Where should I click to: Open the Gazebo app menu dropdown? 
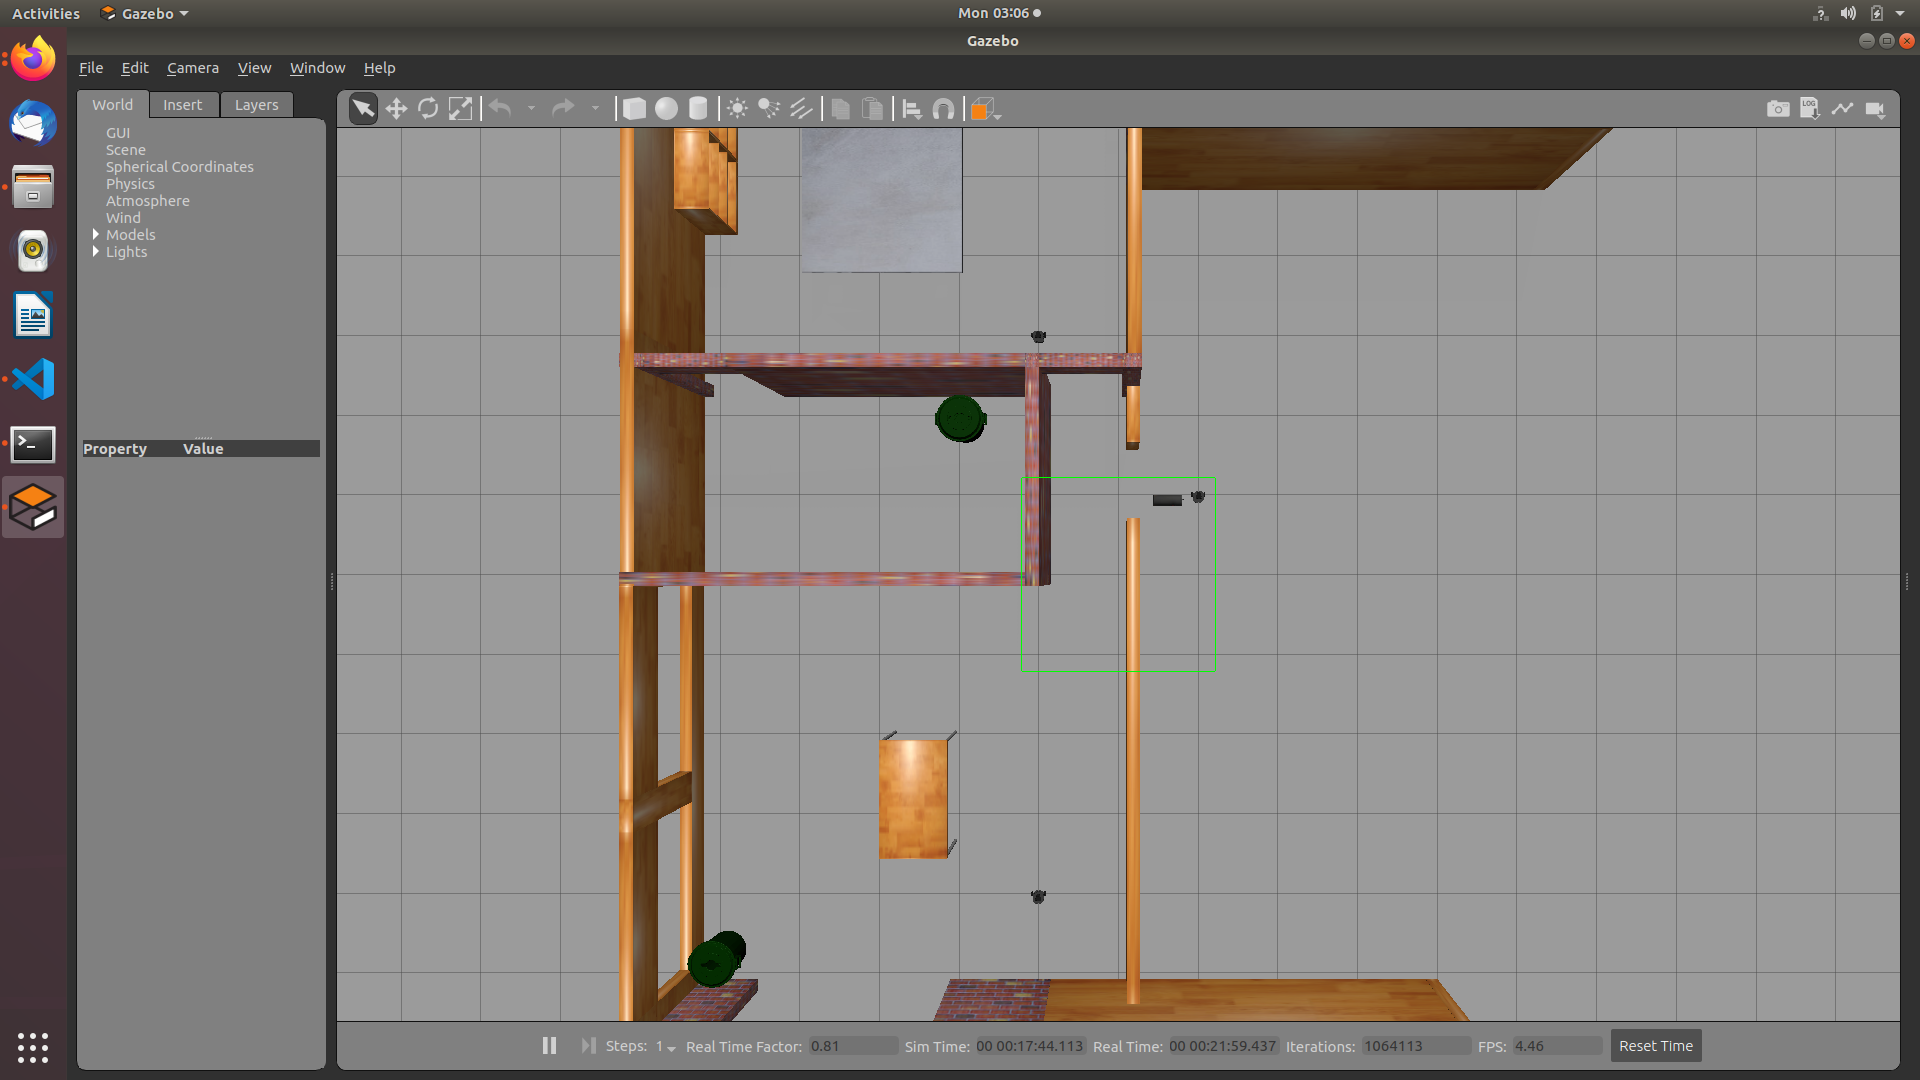[145, 13]
